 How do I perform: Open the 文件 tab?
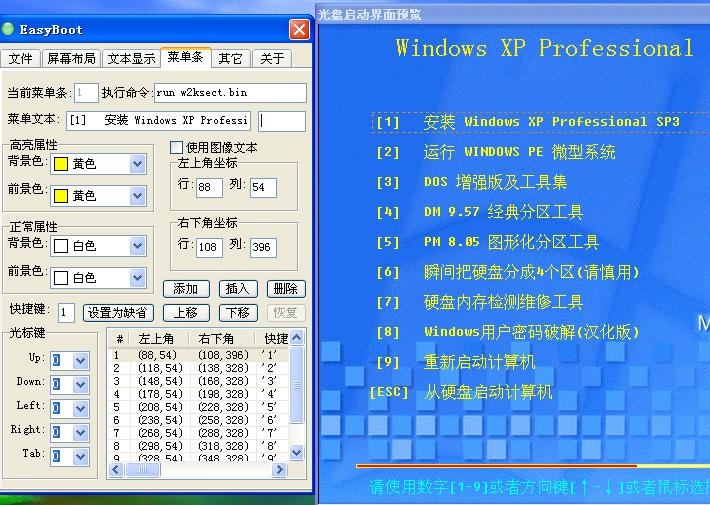20,58
